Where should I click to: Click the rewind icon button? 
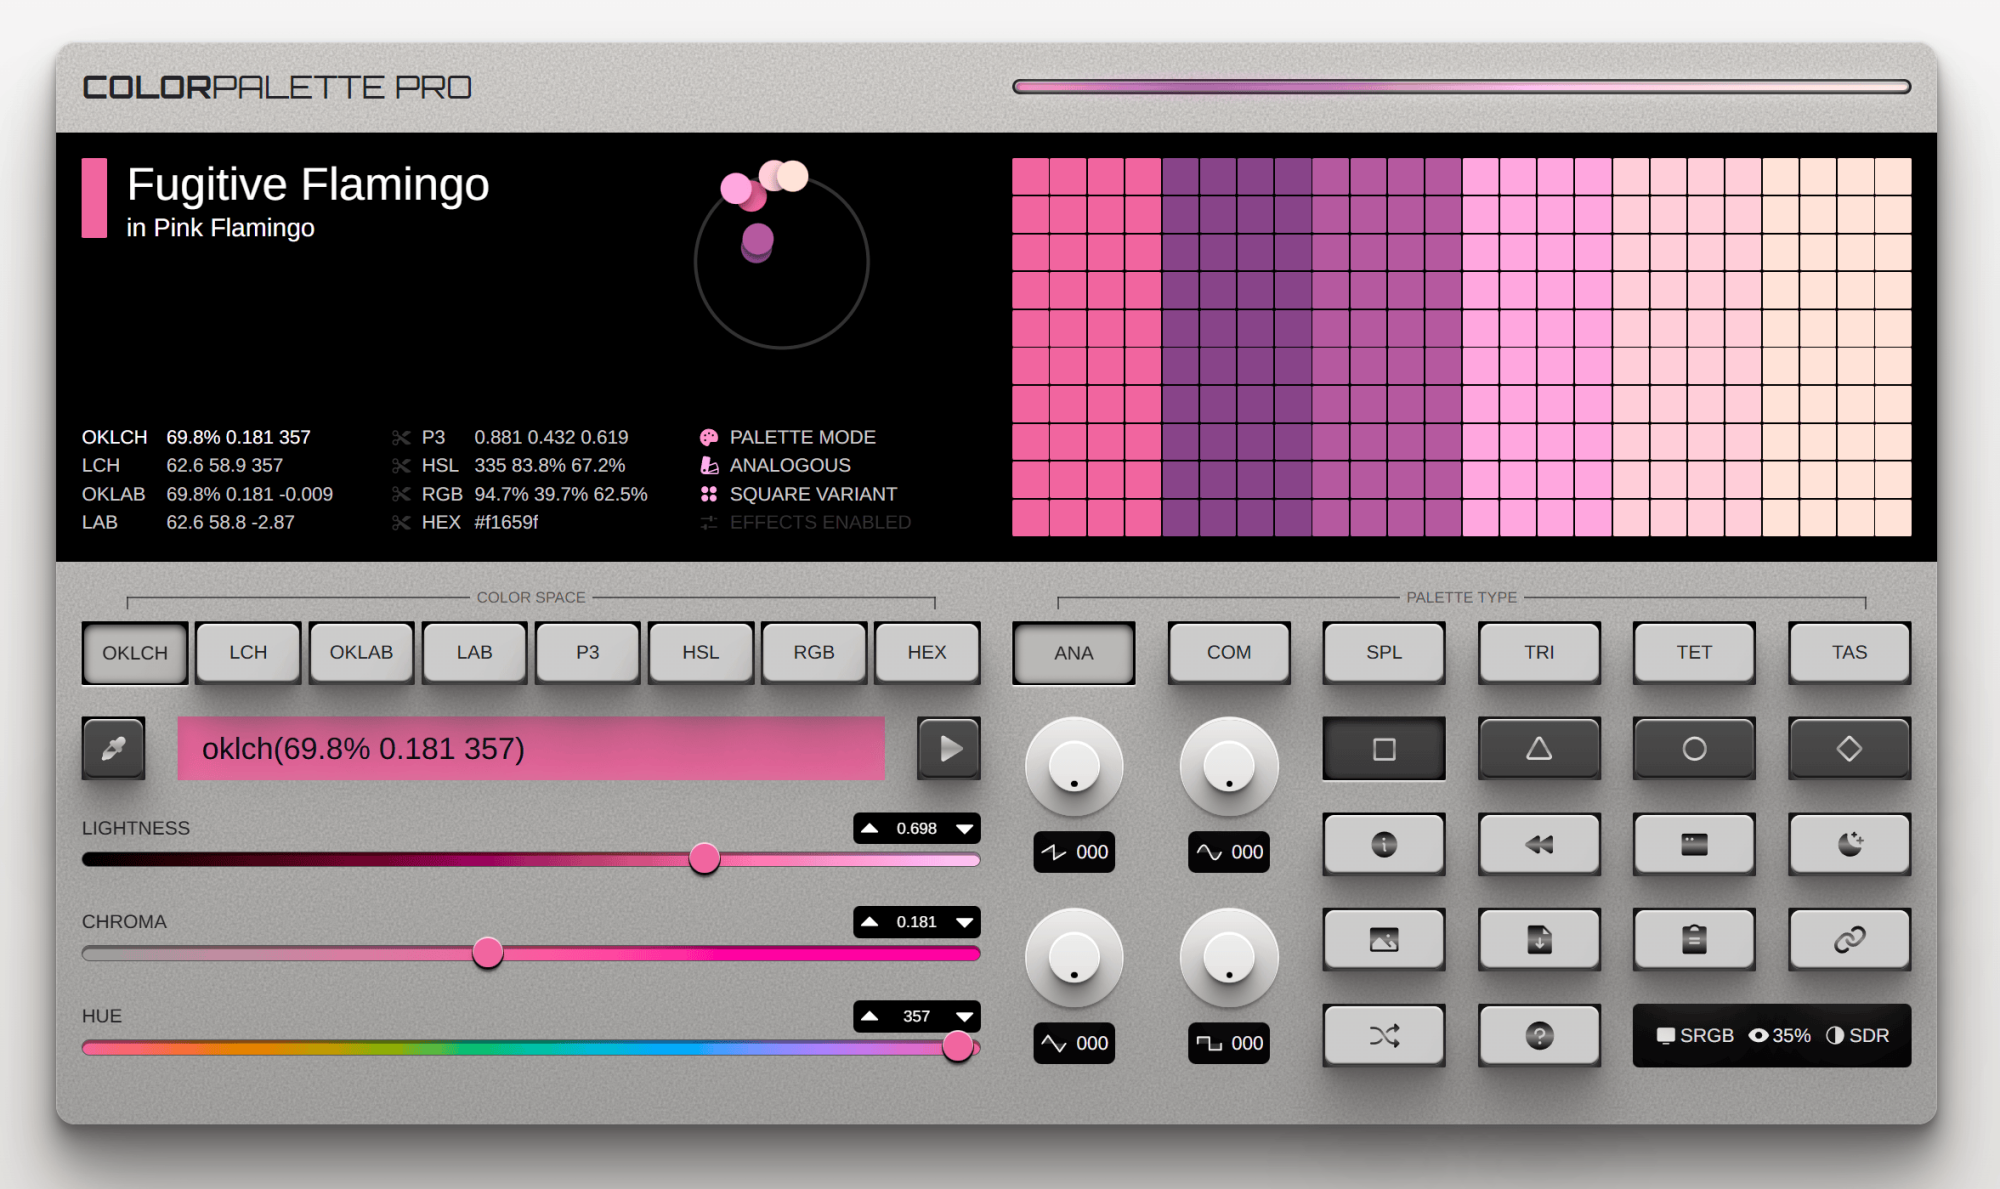[1539, 844]
